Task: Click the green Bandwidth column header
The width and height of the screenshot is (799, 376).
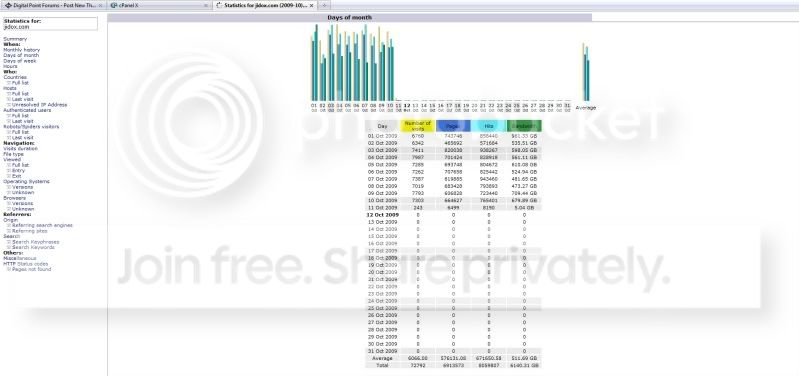Action: [524, 126]
